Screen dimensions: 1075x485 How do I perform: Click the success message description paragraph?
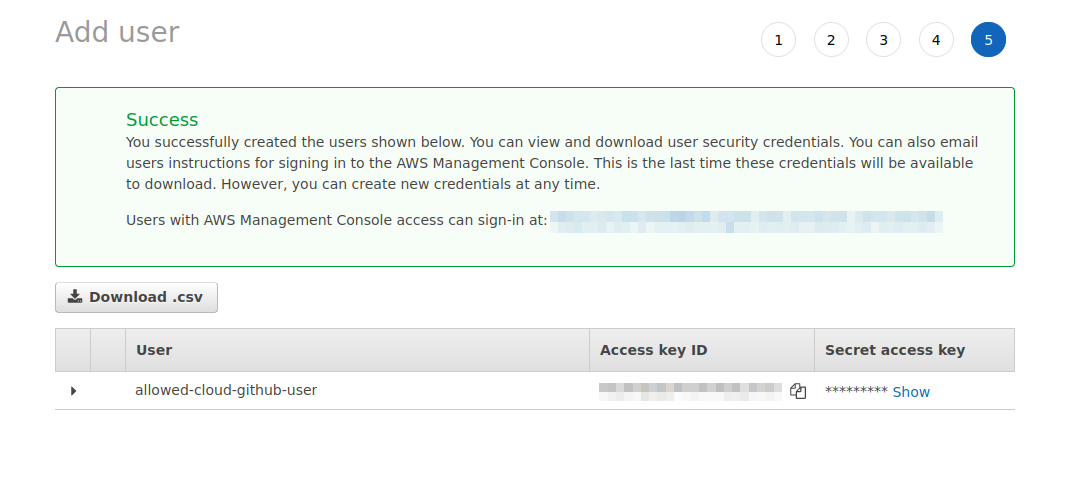click(551, 163)
